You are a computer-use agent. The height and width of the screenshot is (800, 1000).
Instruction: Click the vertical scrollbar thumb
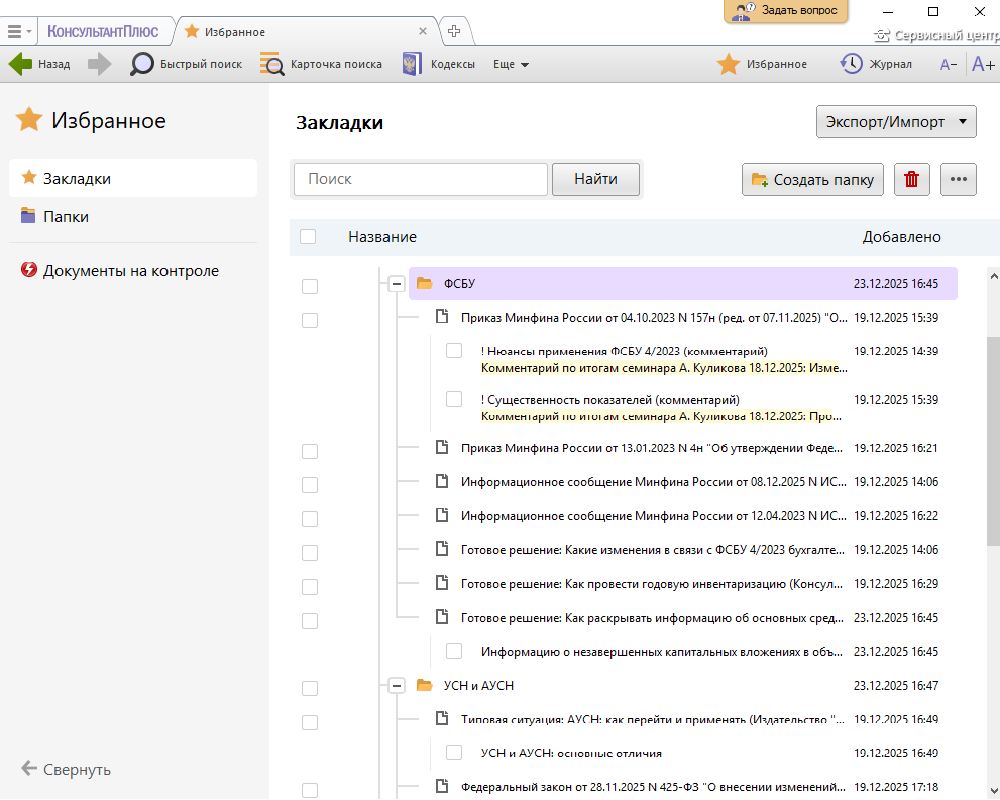[992, 440]
